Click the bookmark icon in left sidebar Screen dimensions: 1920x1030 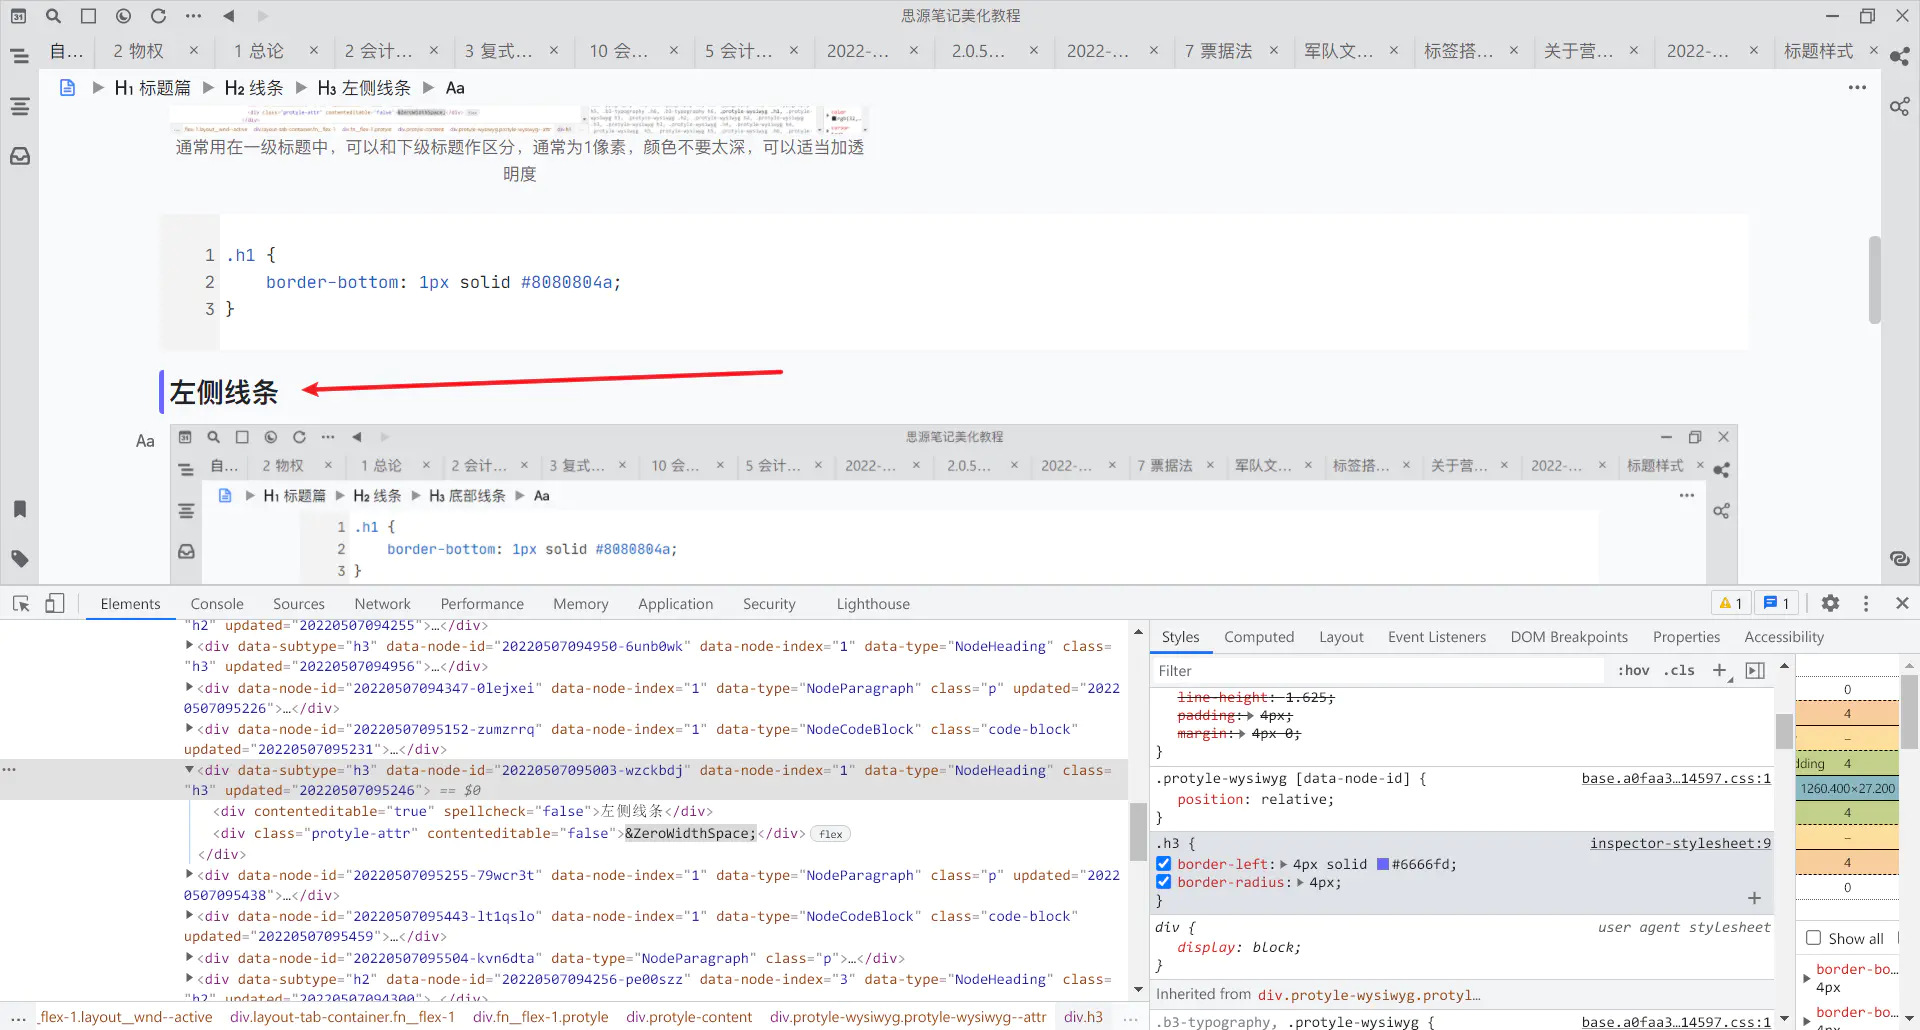20,509
